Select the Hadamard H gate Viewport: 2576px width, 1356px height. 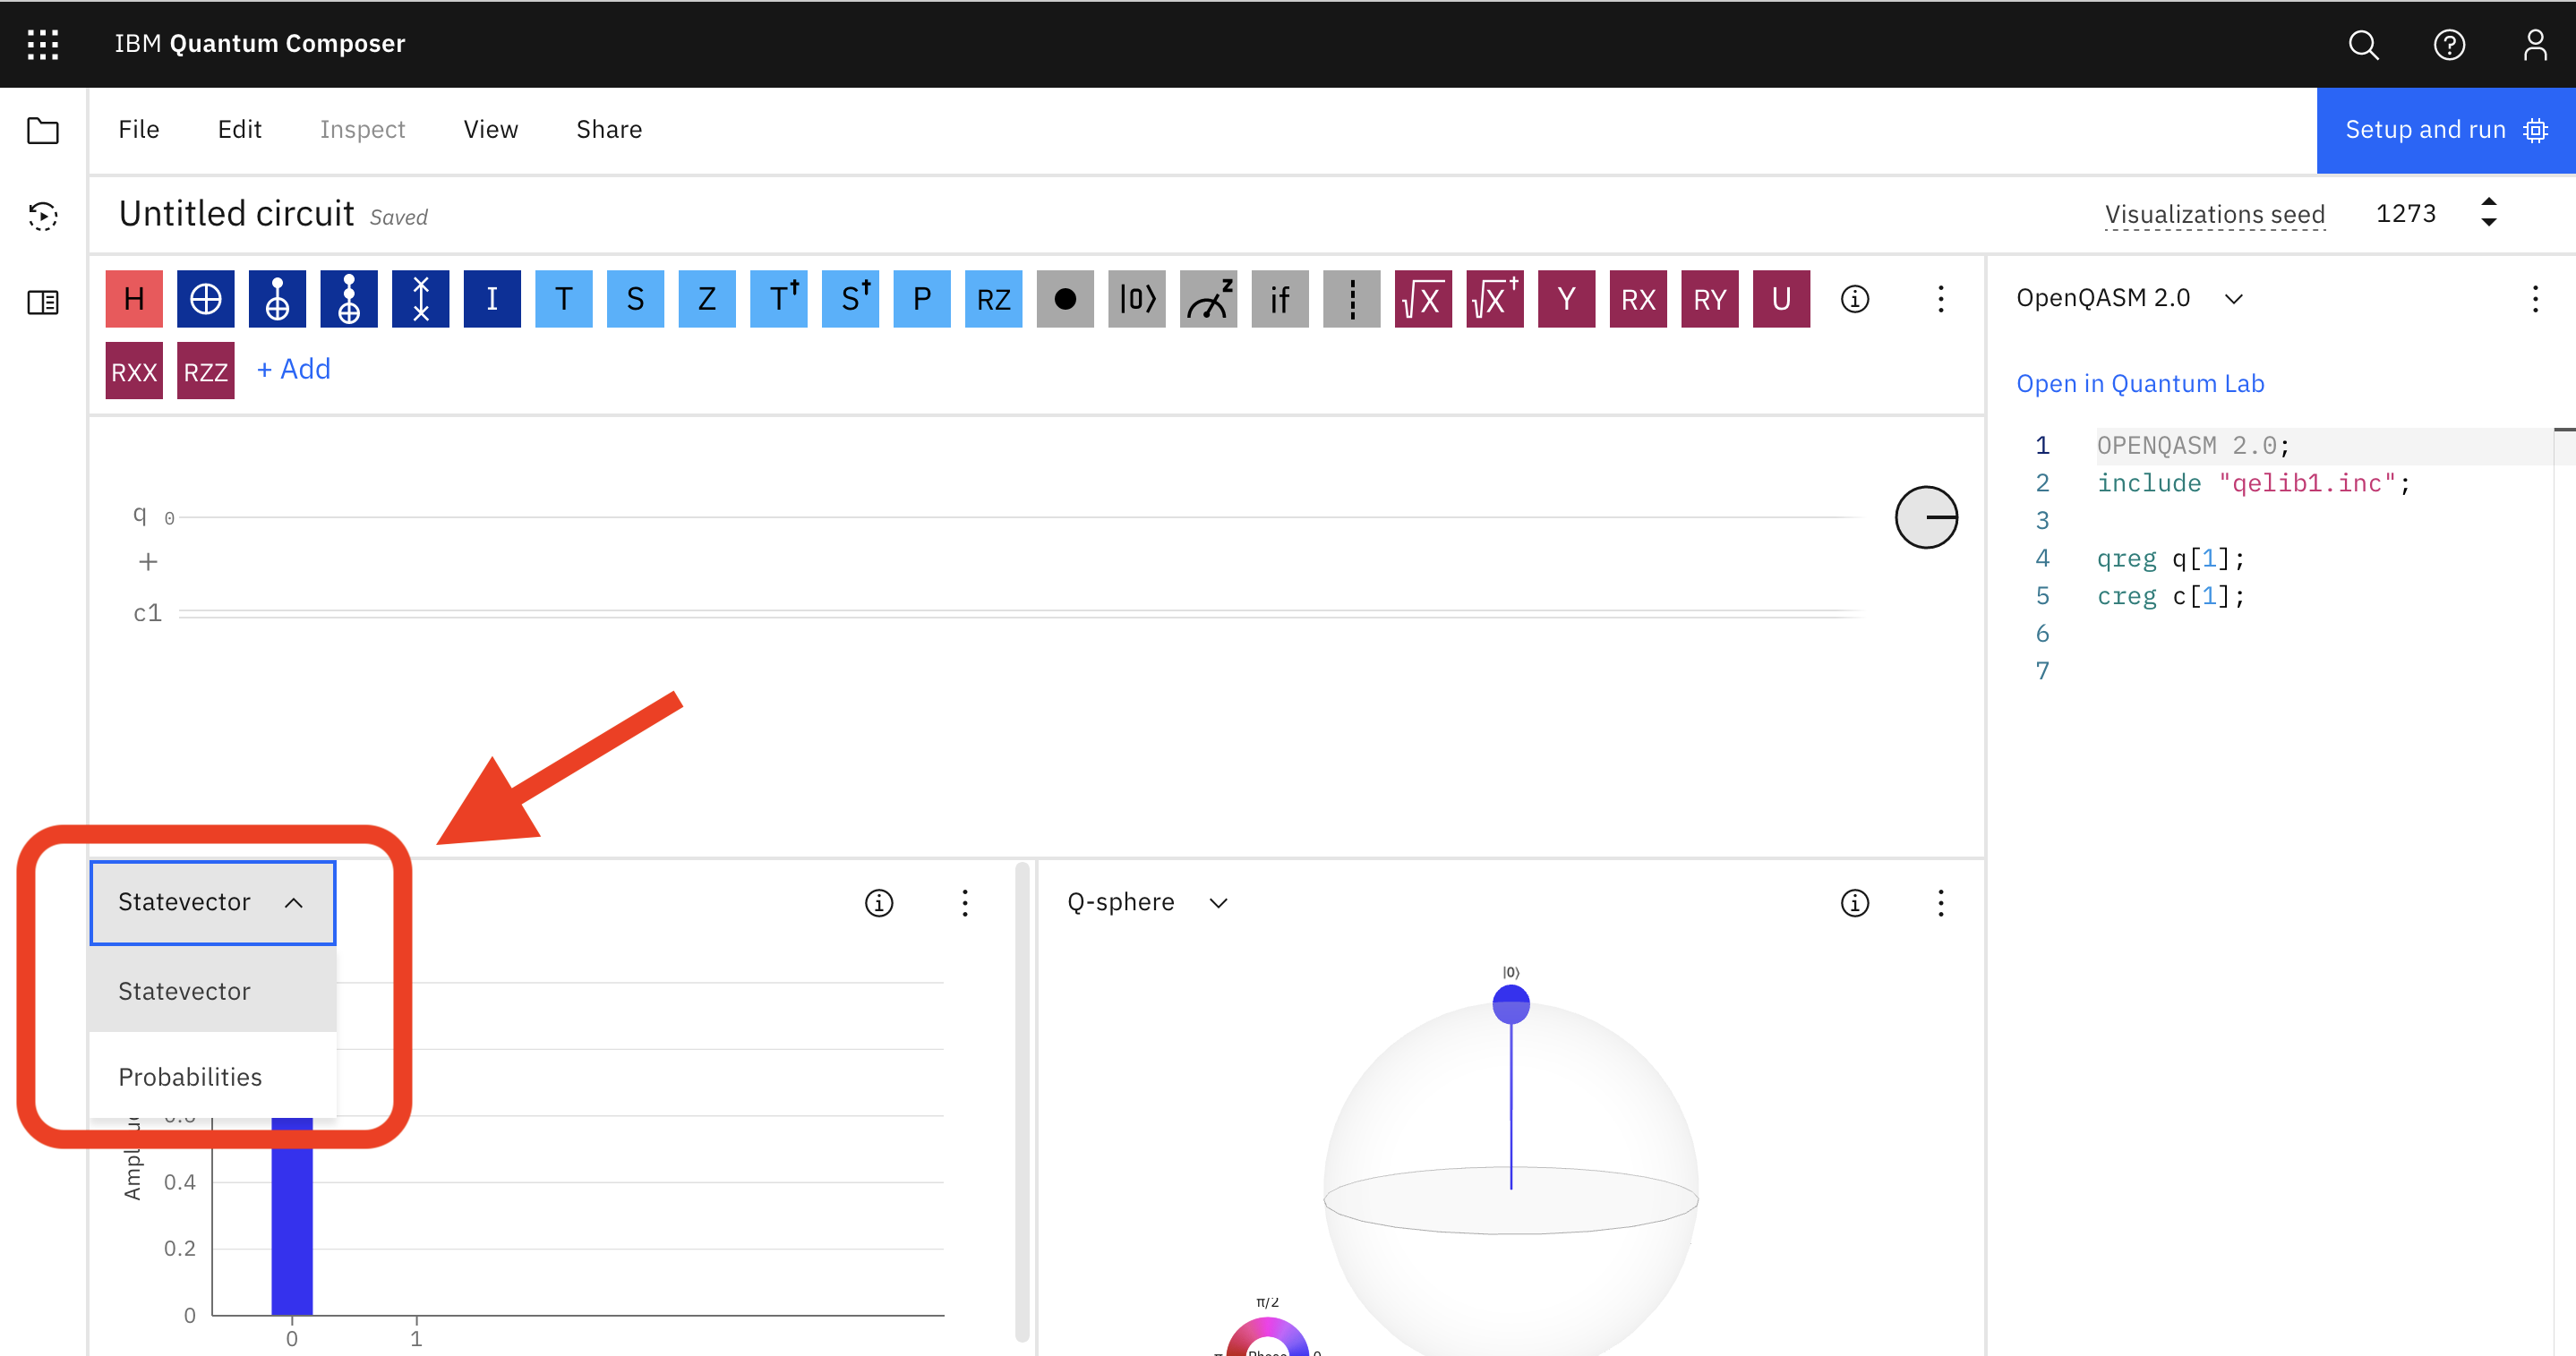(x=134, y=298)
